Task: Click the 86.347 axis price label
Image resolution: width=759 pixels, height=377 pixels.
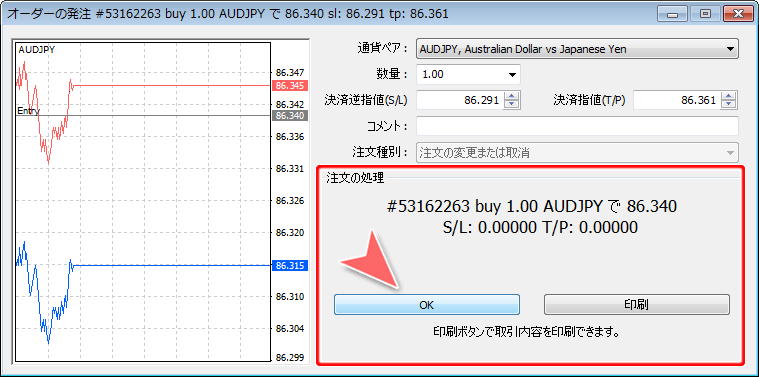Action: coord(290,73)
